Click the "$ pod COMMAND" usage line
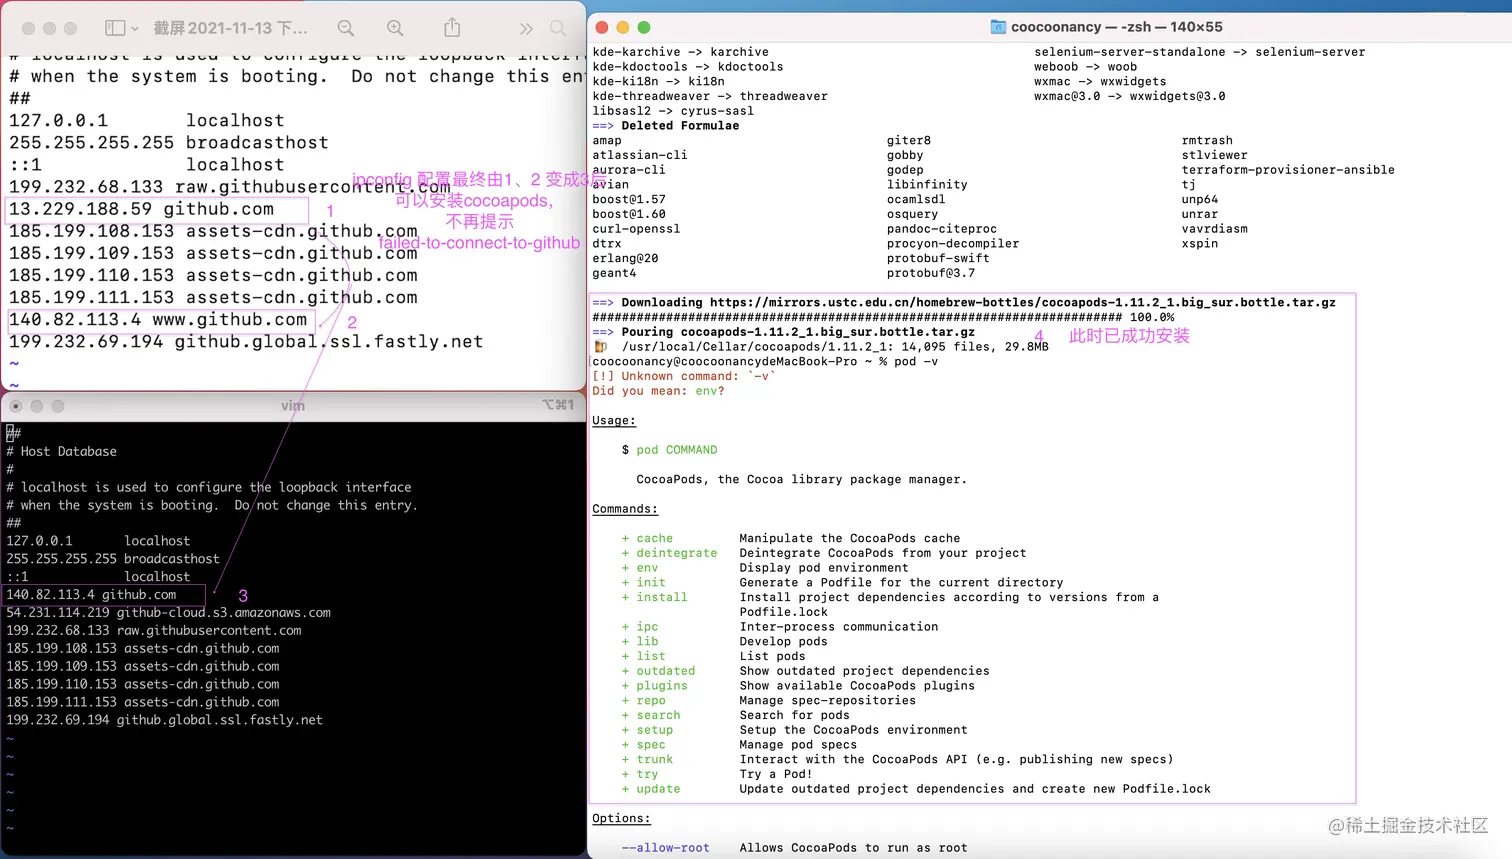This screenshot has height=859, width=1512. click(x=669, y=450)
